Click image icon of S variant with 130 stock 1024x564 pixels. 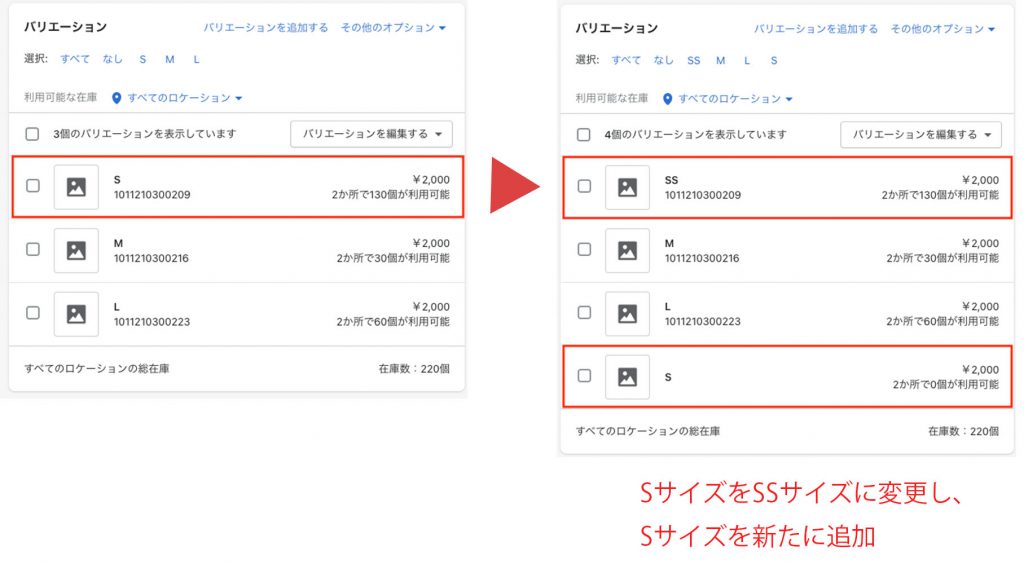[x=76, y=187]
